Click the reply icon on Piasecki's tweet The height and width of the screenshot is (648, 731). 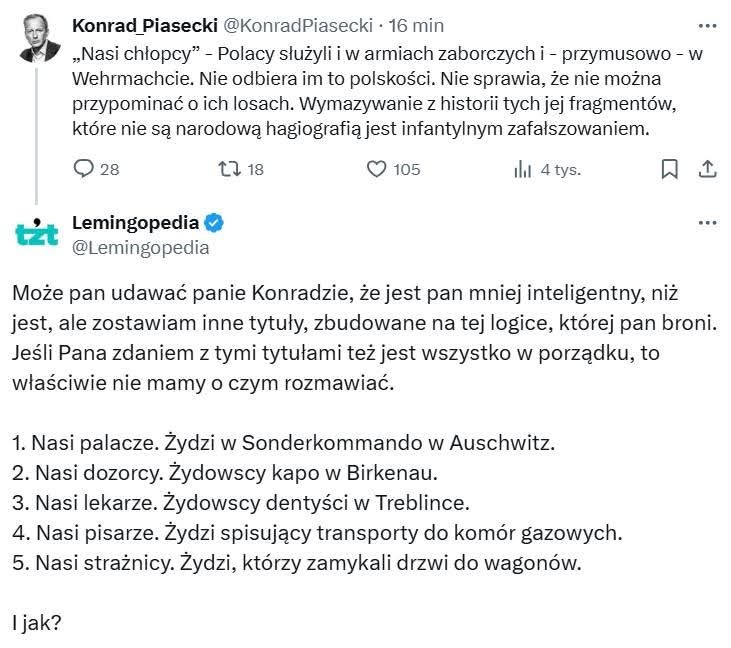pyautogui.click(x=84, y=170)
